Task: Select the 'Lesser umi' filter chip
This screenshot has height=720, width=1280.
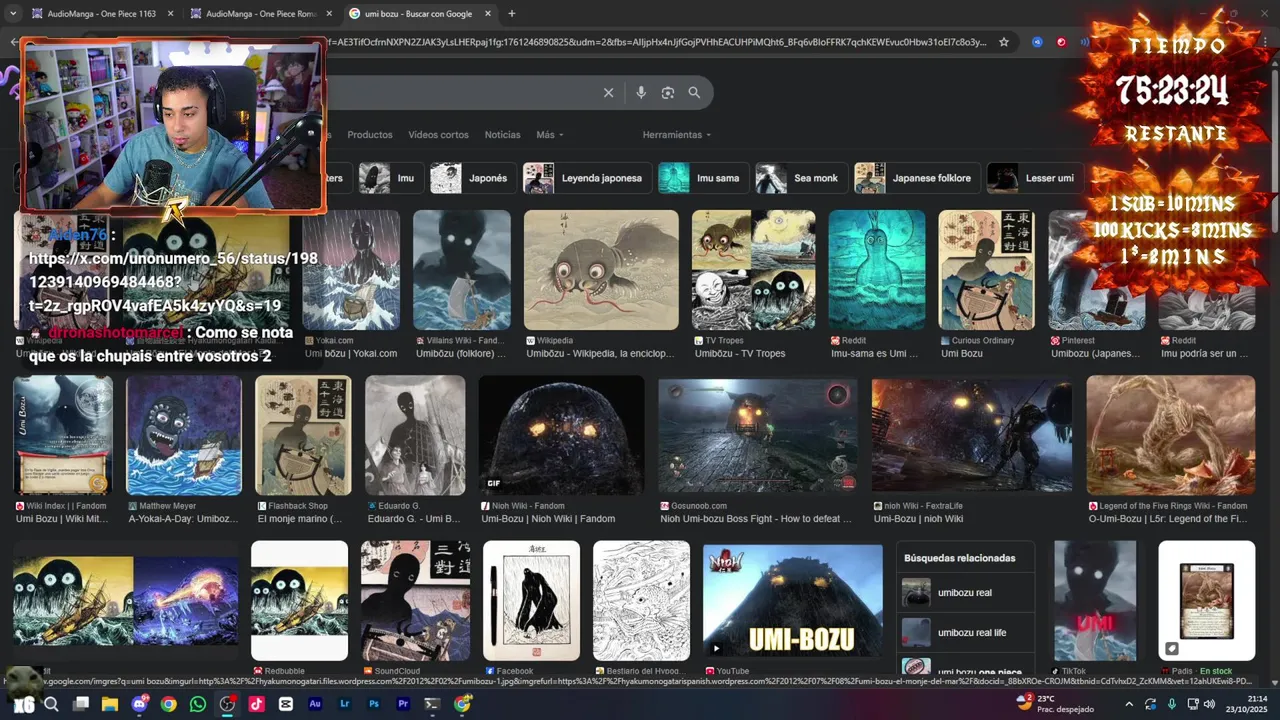Action: tap(1035, 178)
